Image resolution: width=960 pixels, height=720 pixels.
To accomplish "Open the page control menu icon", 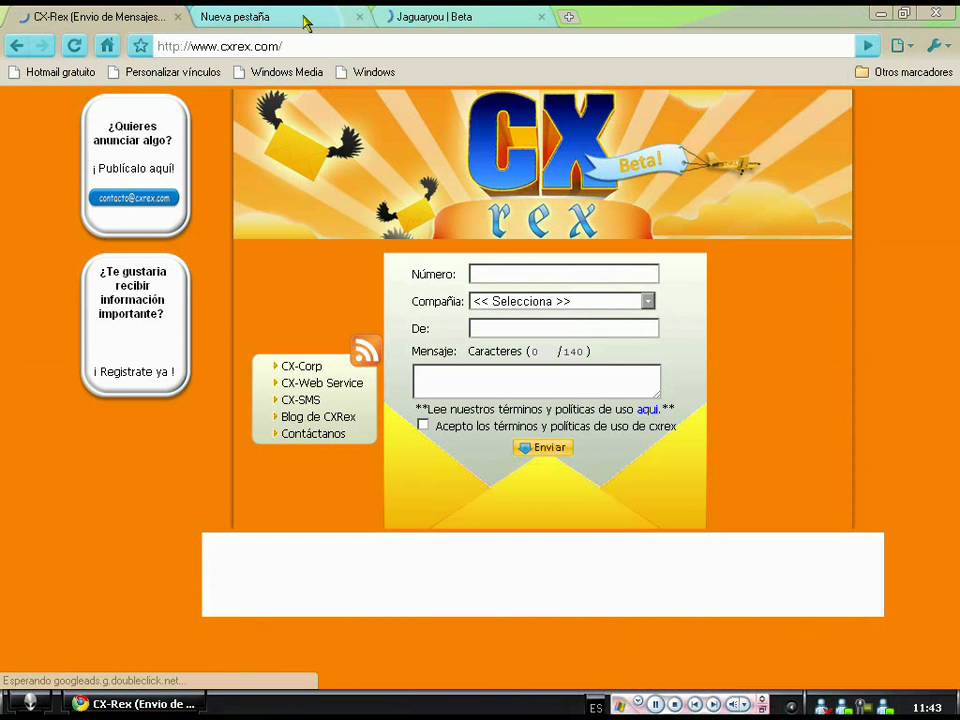I will [902, 45].
